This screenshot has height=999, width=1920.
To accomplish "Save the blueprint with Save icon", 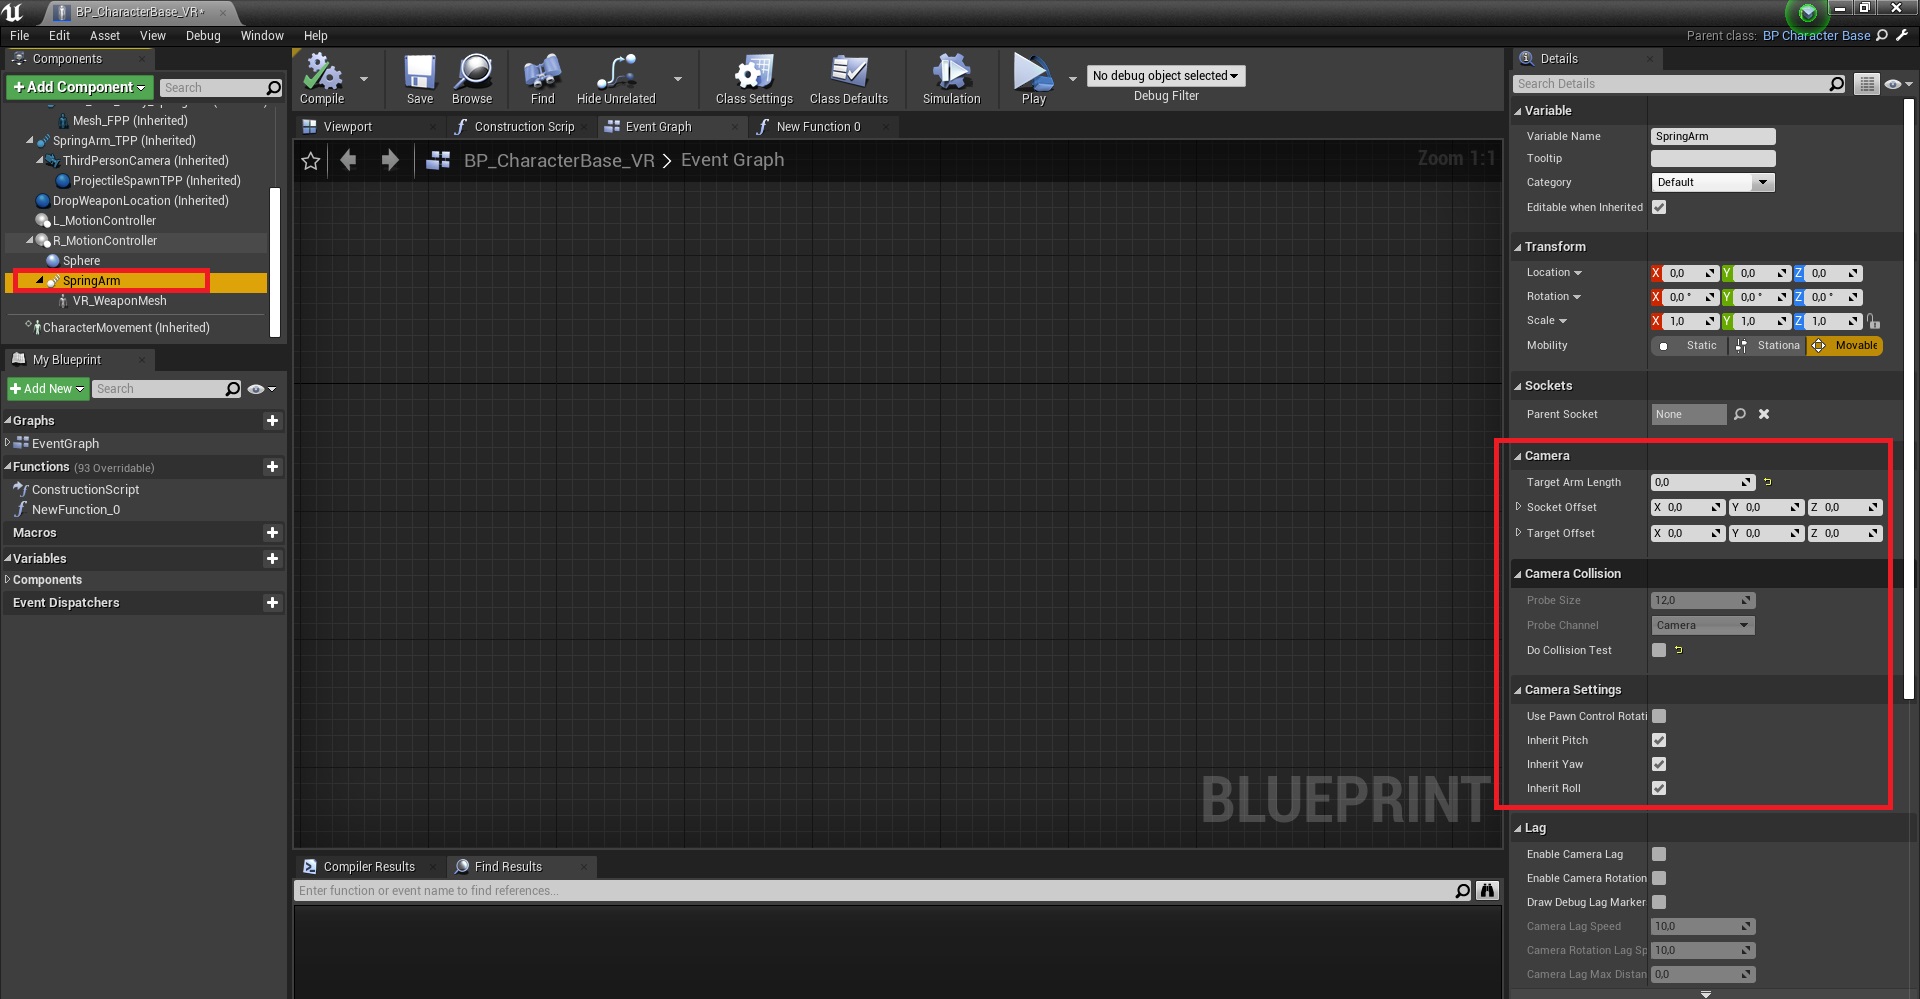I will tap(420, 78).
